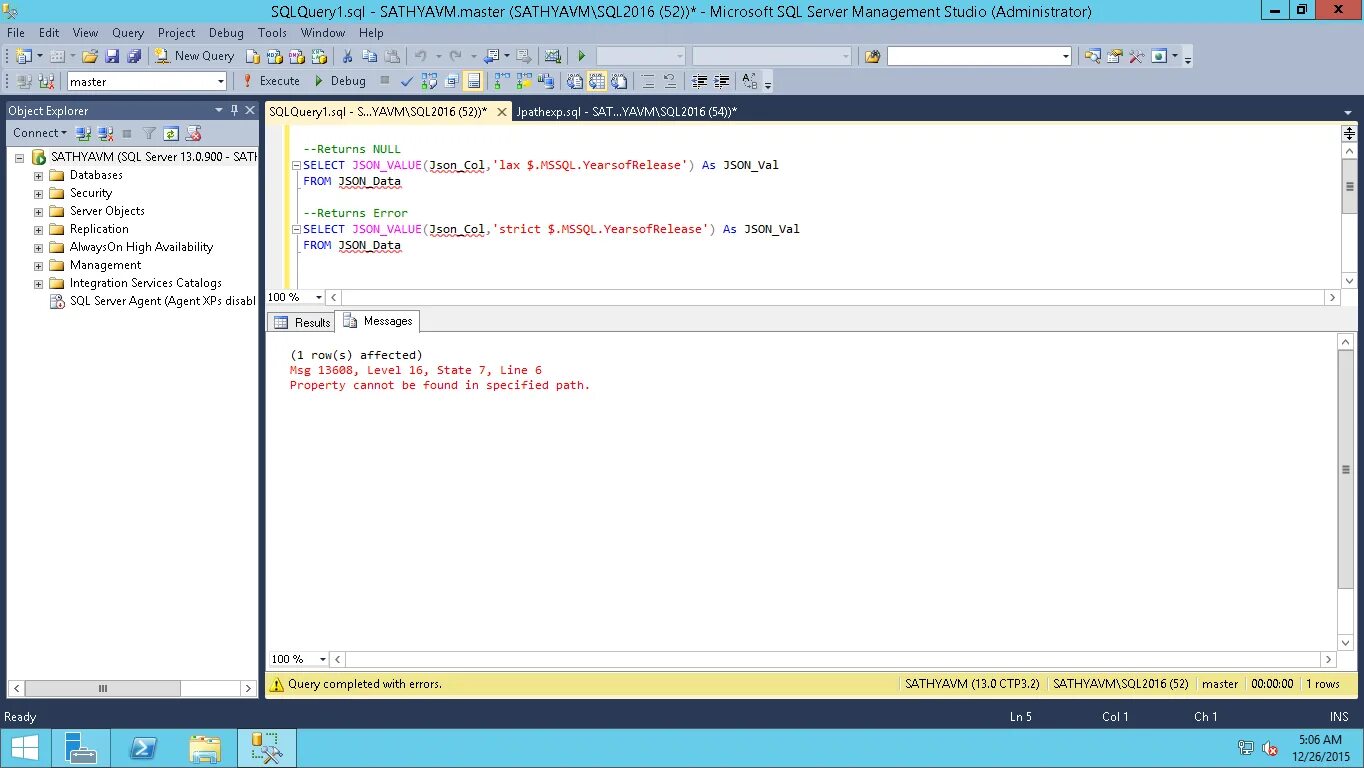Expand the Replication node
The height and width of the screenshot is (768, 1364).
[38, 230]
